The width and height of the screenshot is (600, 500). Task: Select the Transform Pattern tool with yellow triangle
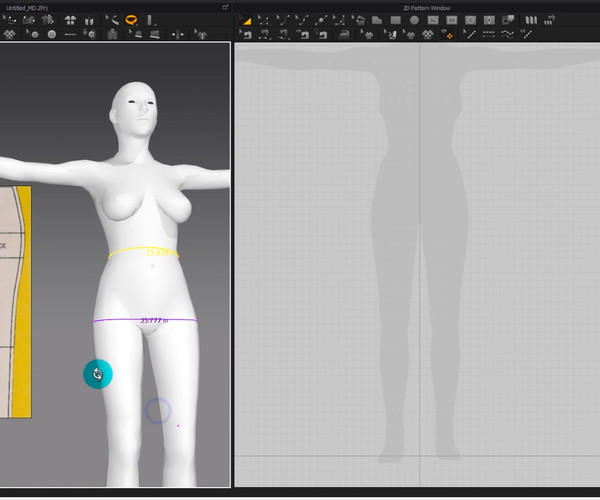[245, 20]
